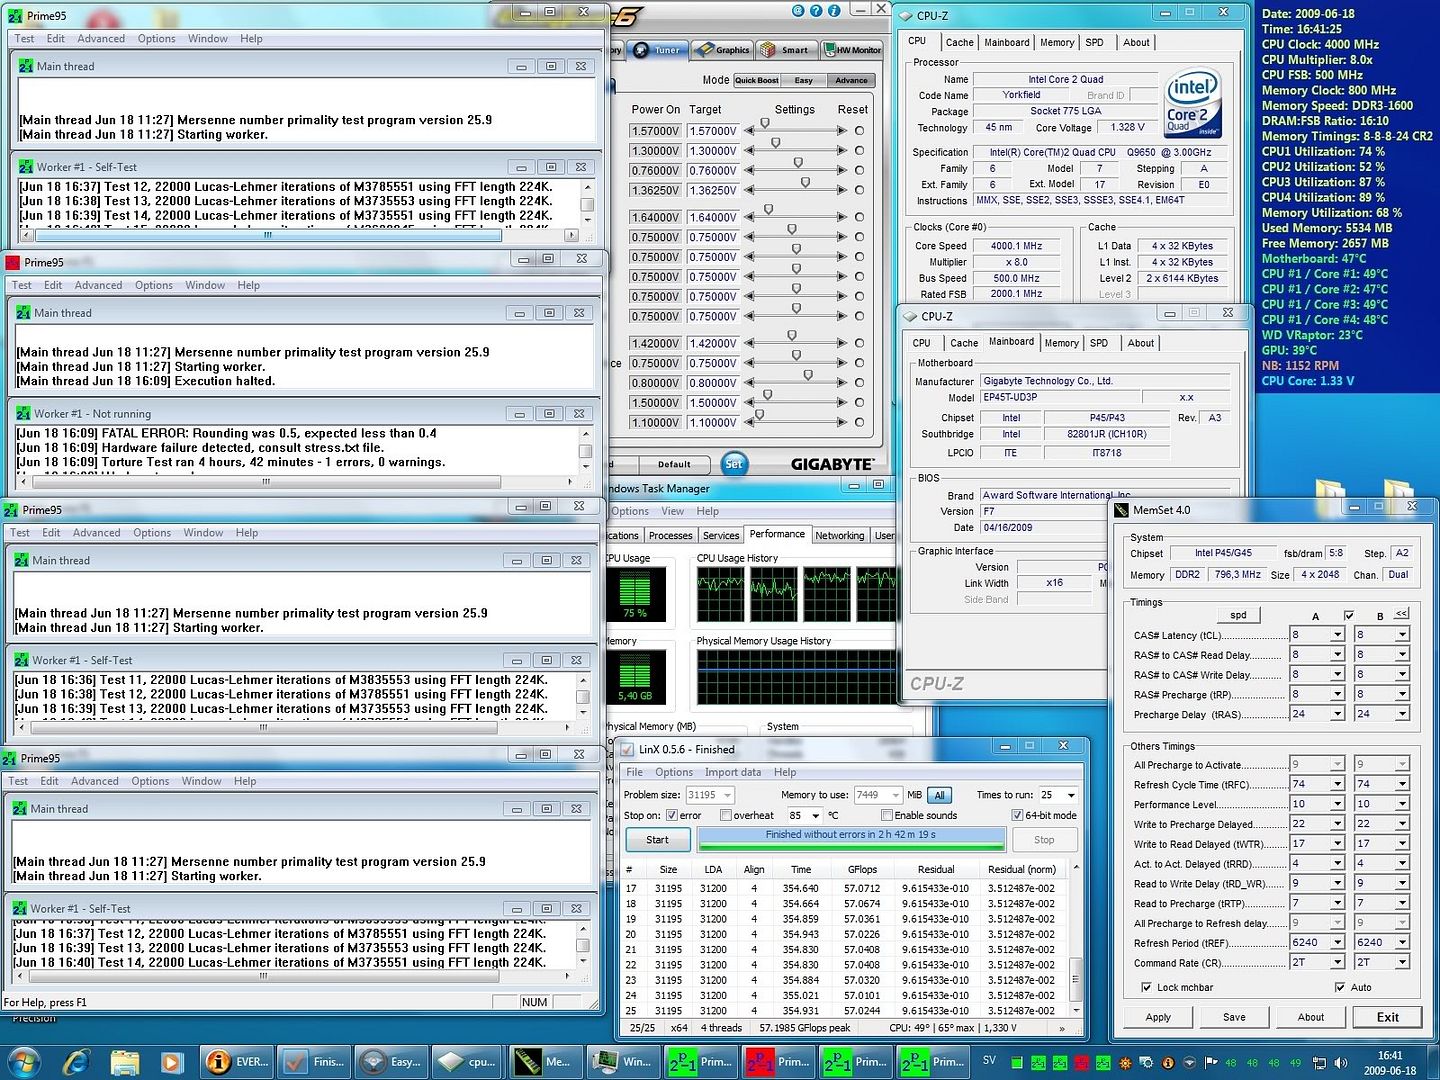Open Times to run dropdown in LinX
1440x1080 pixels.
pyautogui.click(x=1071, y=795)
